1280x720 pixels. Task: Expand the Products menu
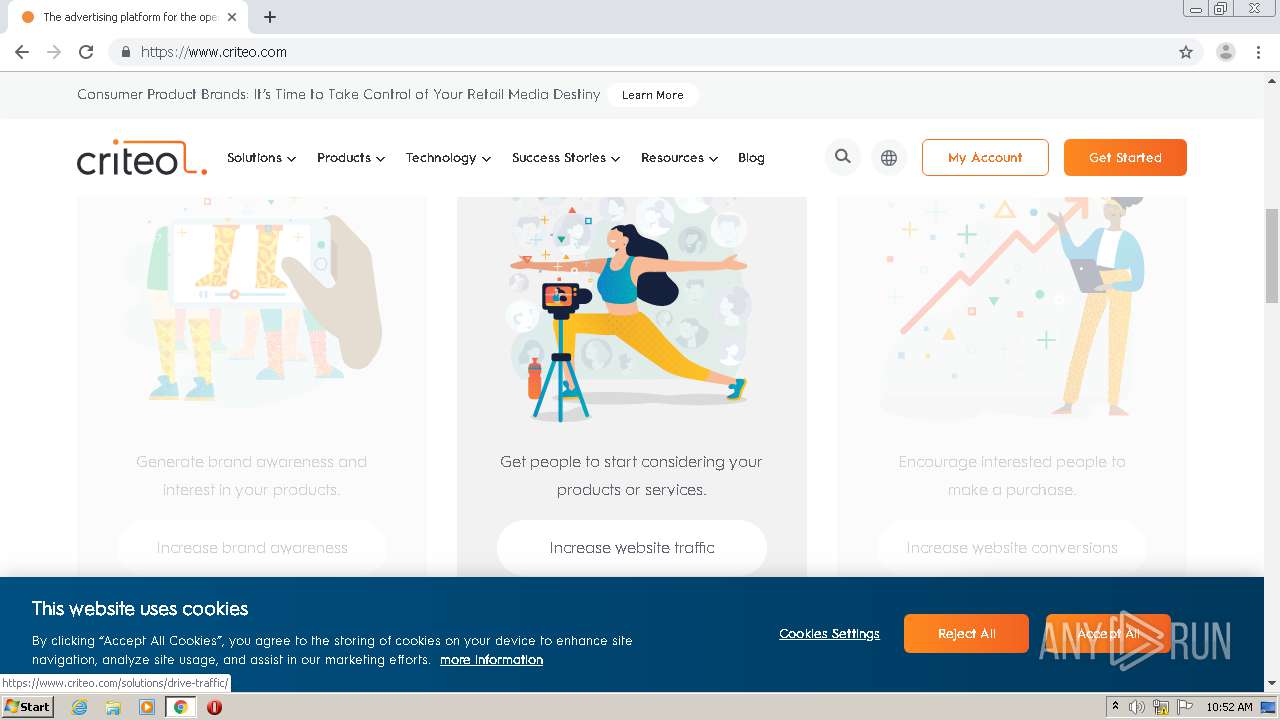(x=351, y=158)
